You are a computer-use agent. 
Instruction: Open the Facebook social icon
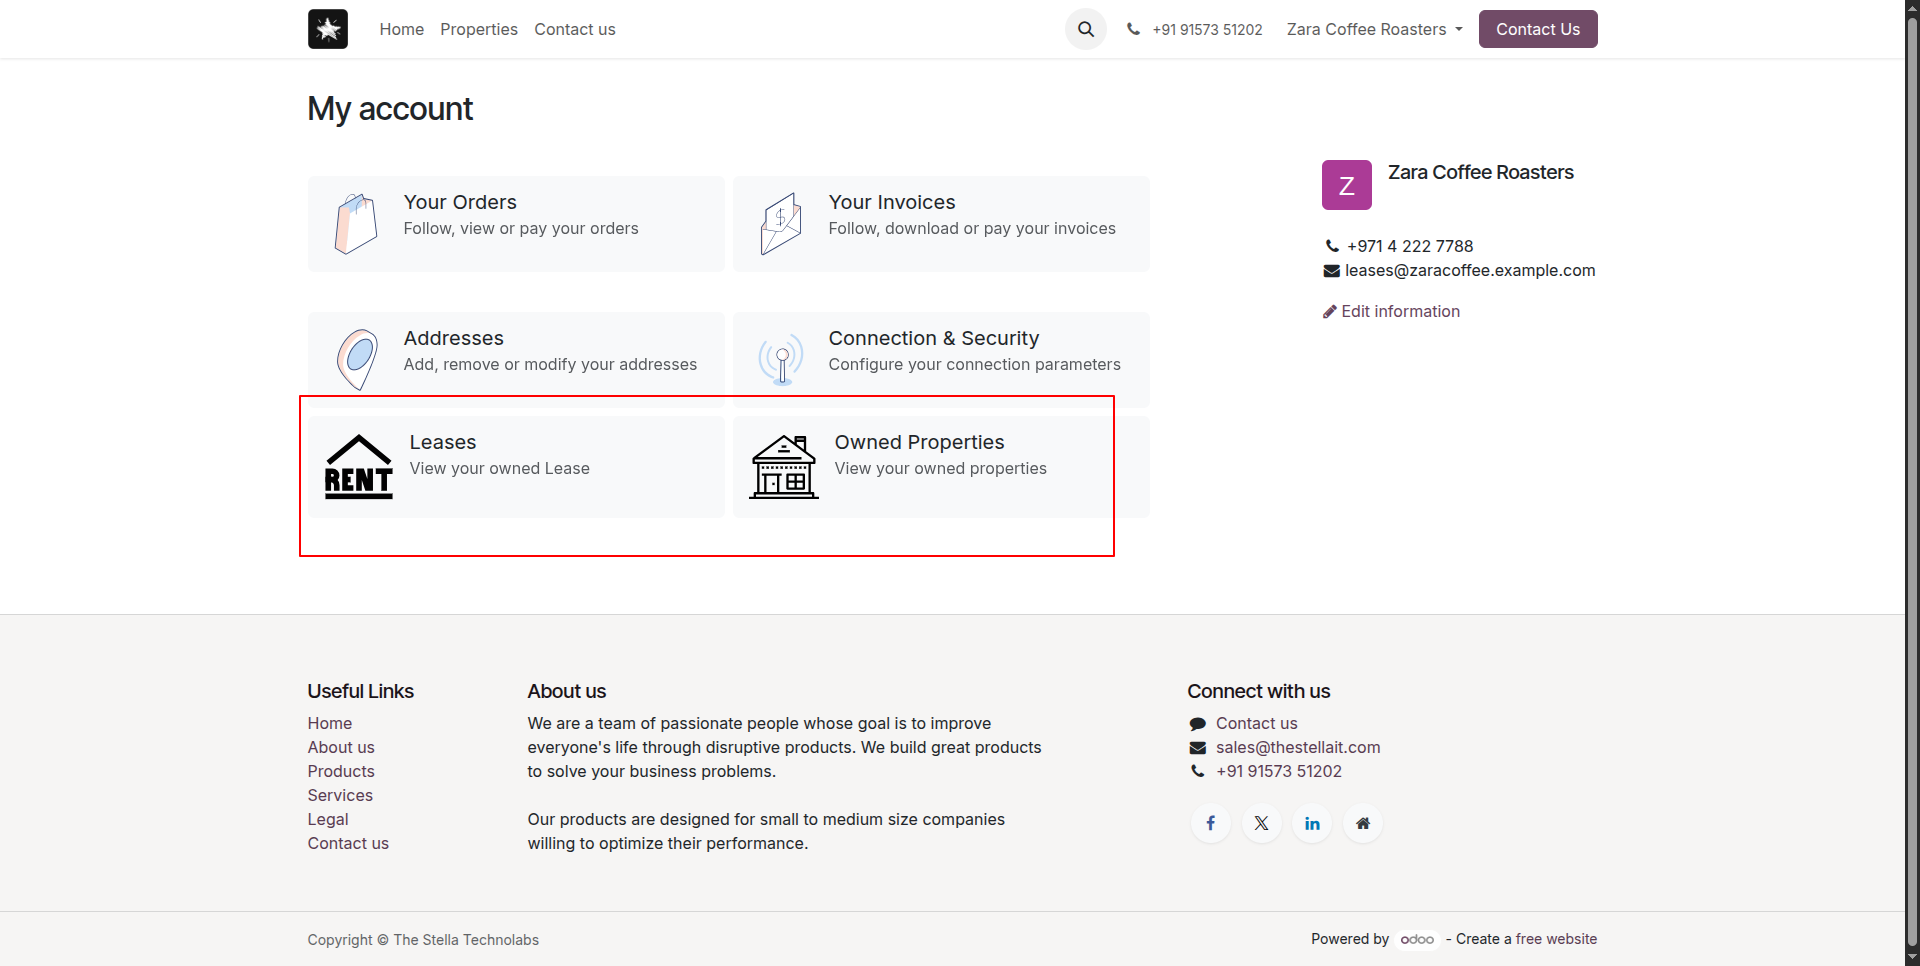click(x=1211, y=823)
